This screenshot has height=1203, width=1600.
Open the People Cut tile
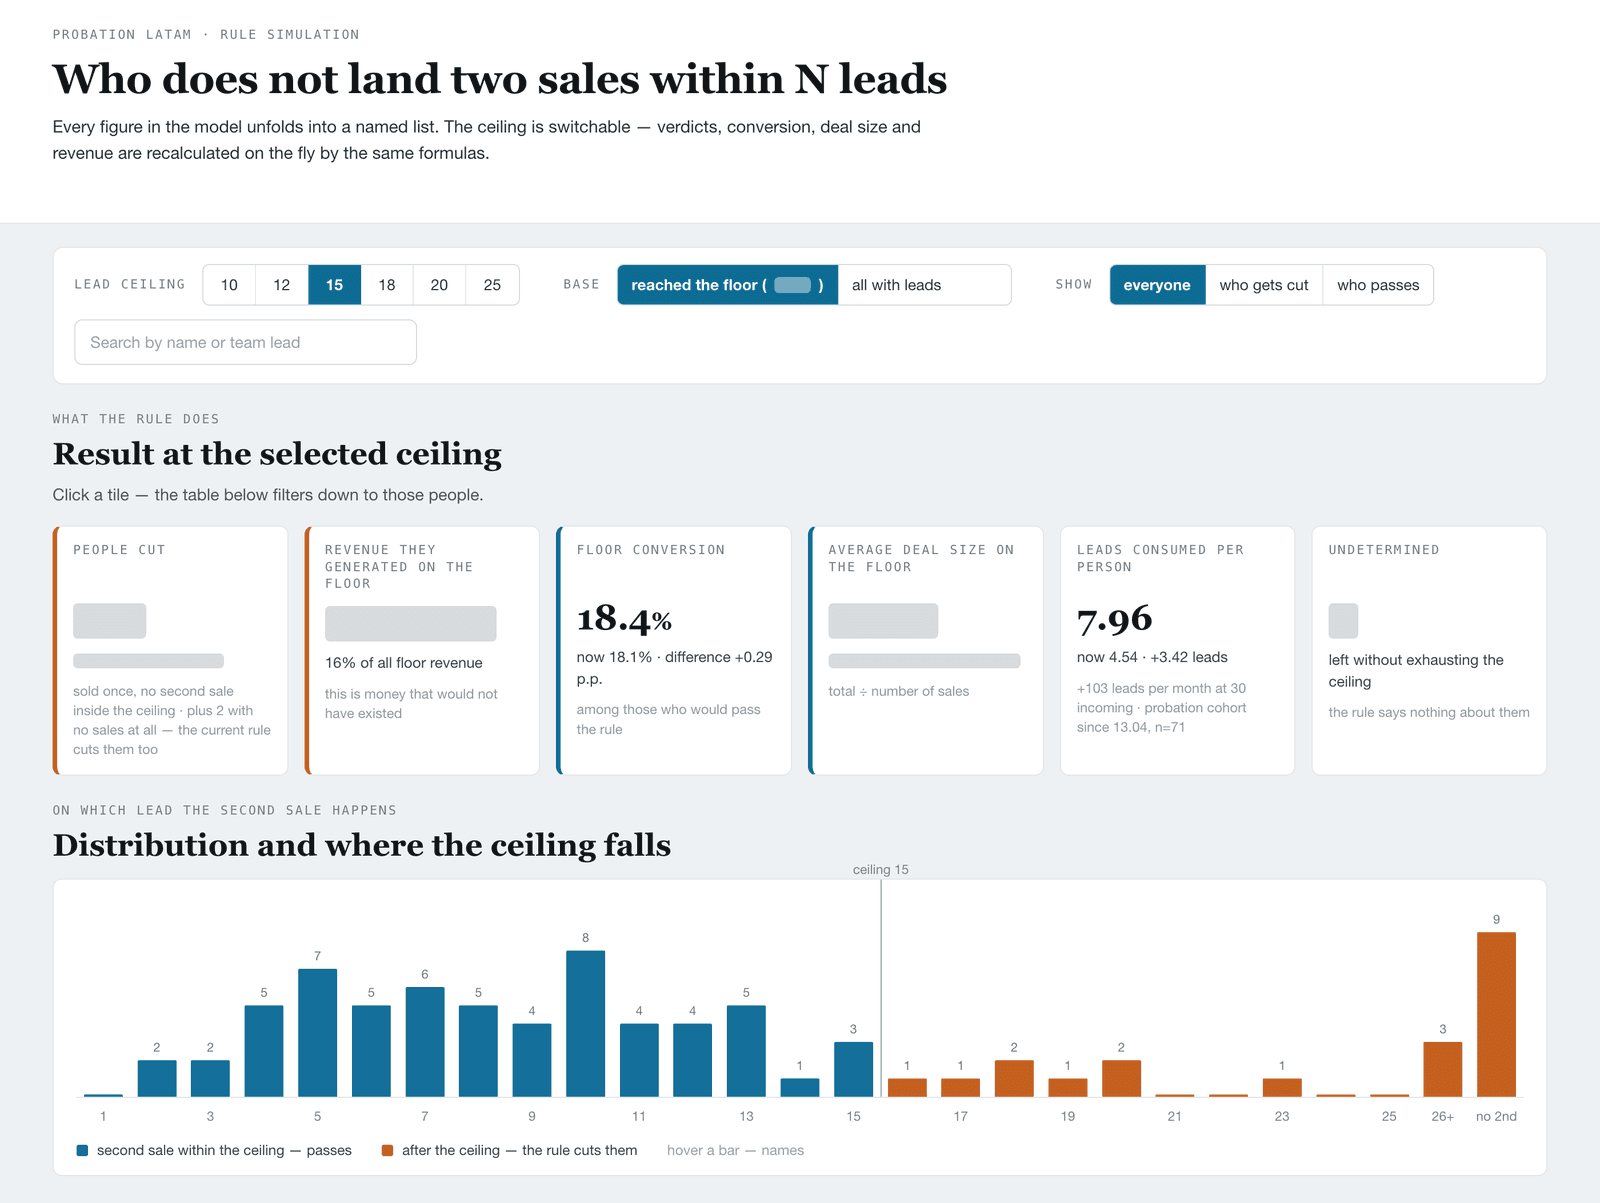(170, 650)
